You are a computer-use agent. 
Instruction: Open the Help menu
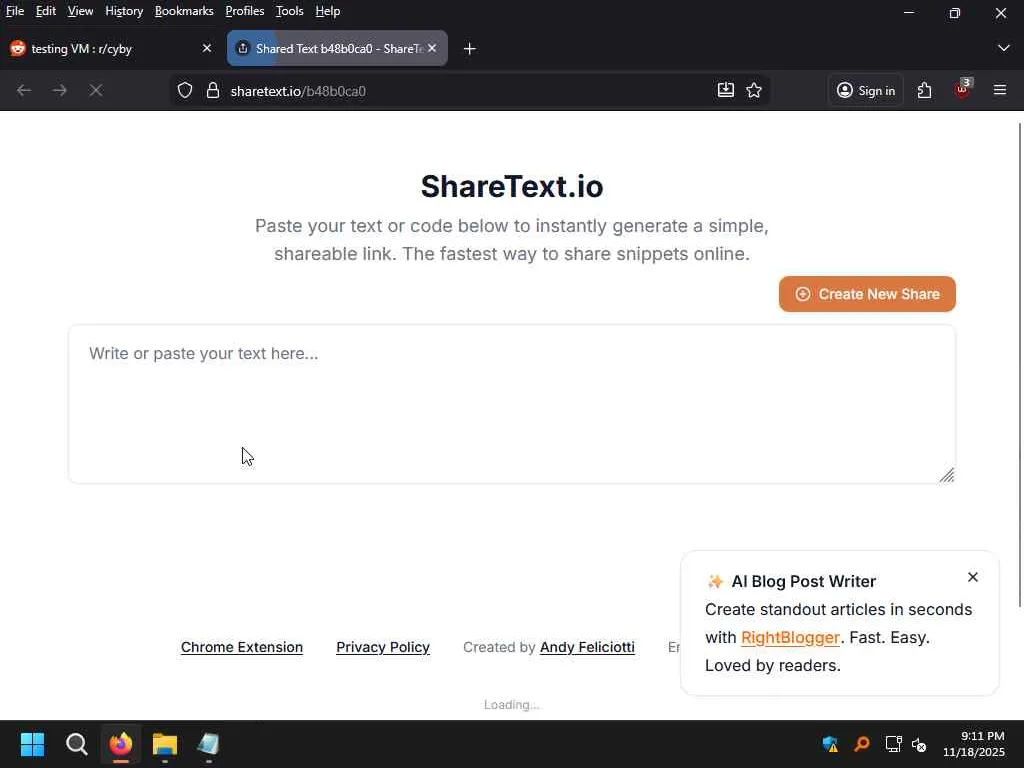pyautogui.click(x=328, y=11)
